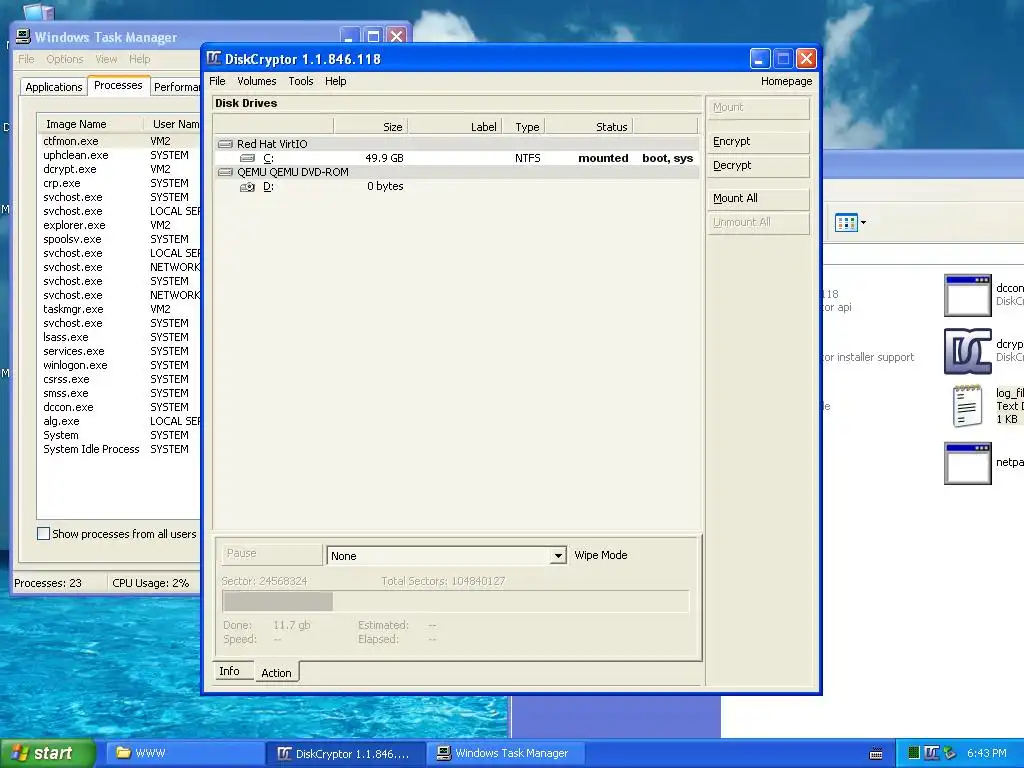Sort by User Name column header
Image resolution: width=1024 pixels, height=768 pixels.
click(x=173, y=124)
